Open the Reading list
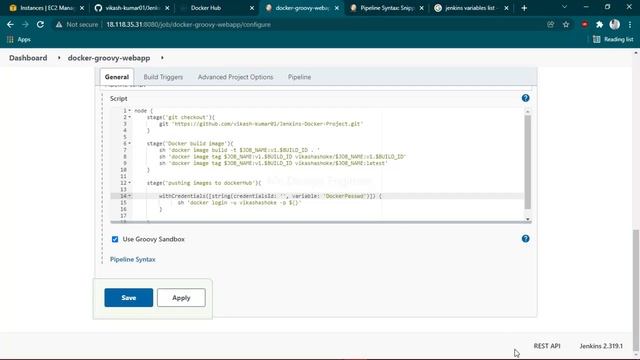 click(x=613, y=40)
